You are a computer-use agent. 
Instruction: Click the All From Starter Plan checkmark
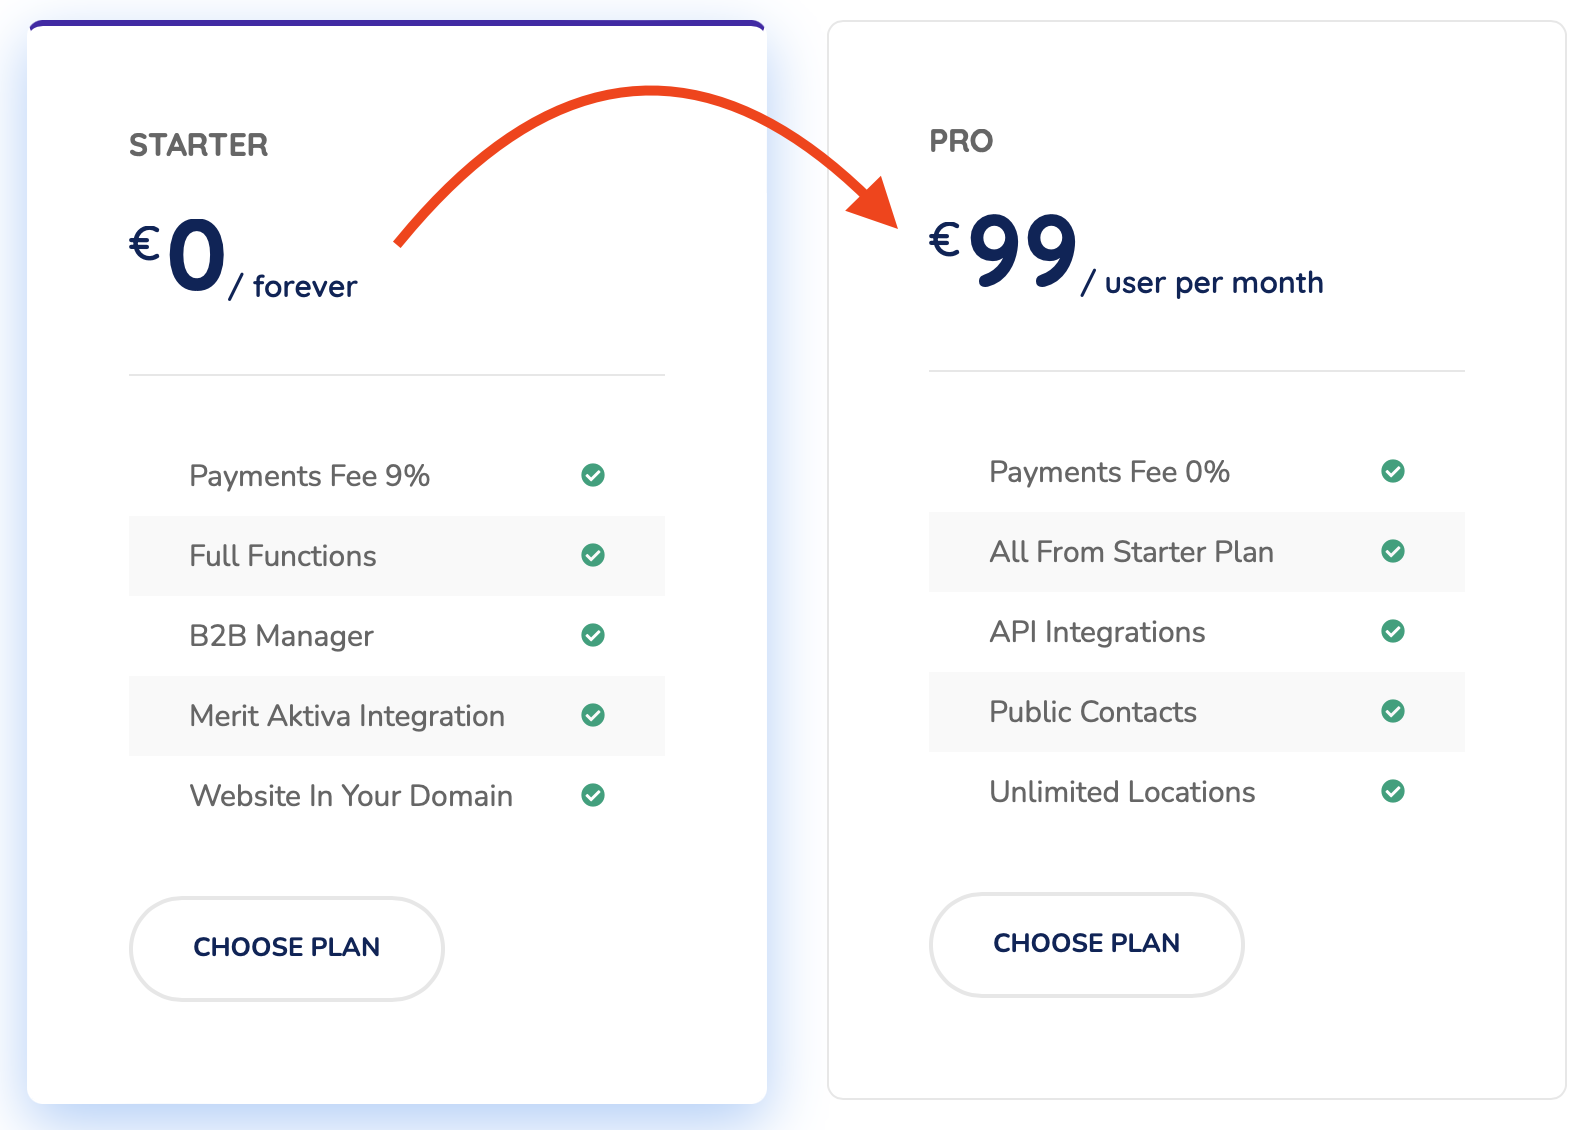pyautogui.click(x=1393, y=551)
